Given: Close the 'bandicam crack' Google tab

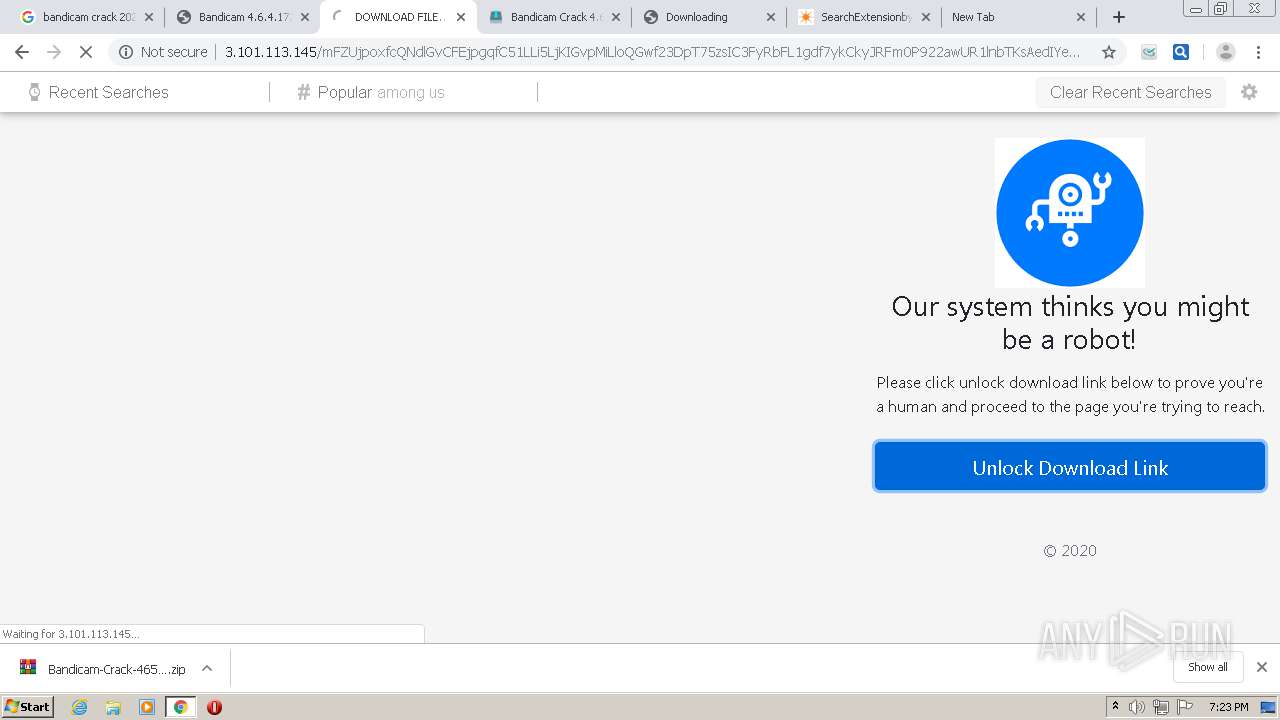Looking at the screenshot, I should [149, 17].
